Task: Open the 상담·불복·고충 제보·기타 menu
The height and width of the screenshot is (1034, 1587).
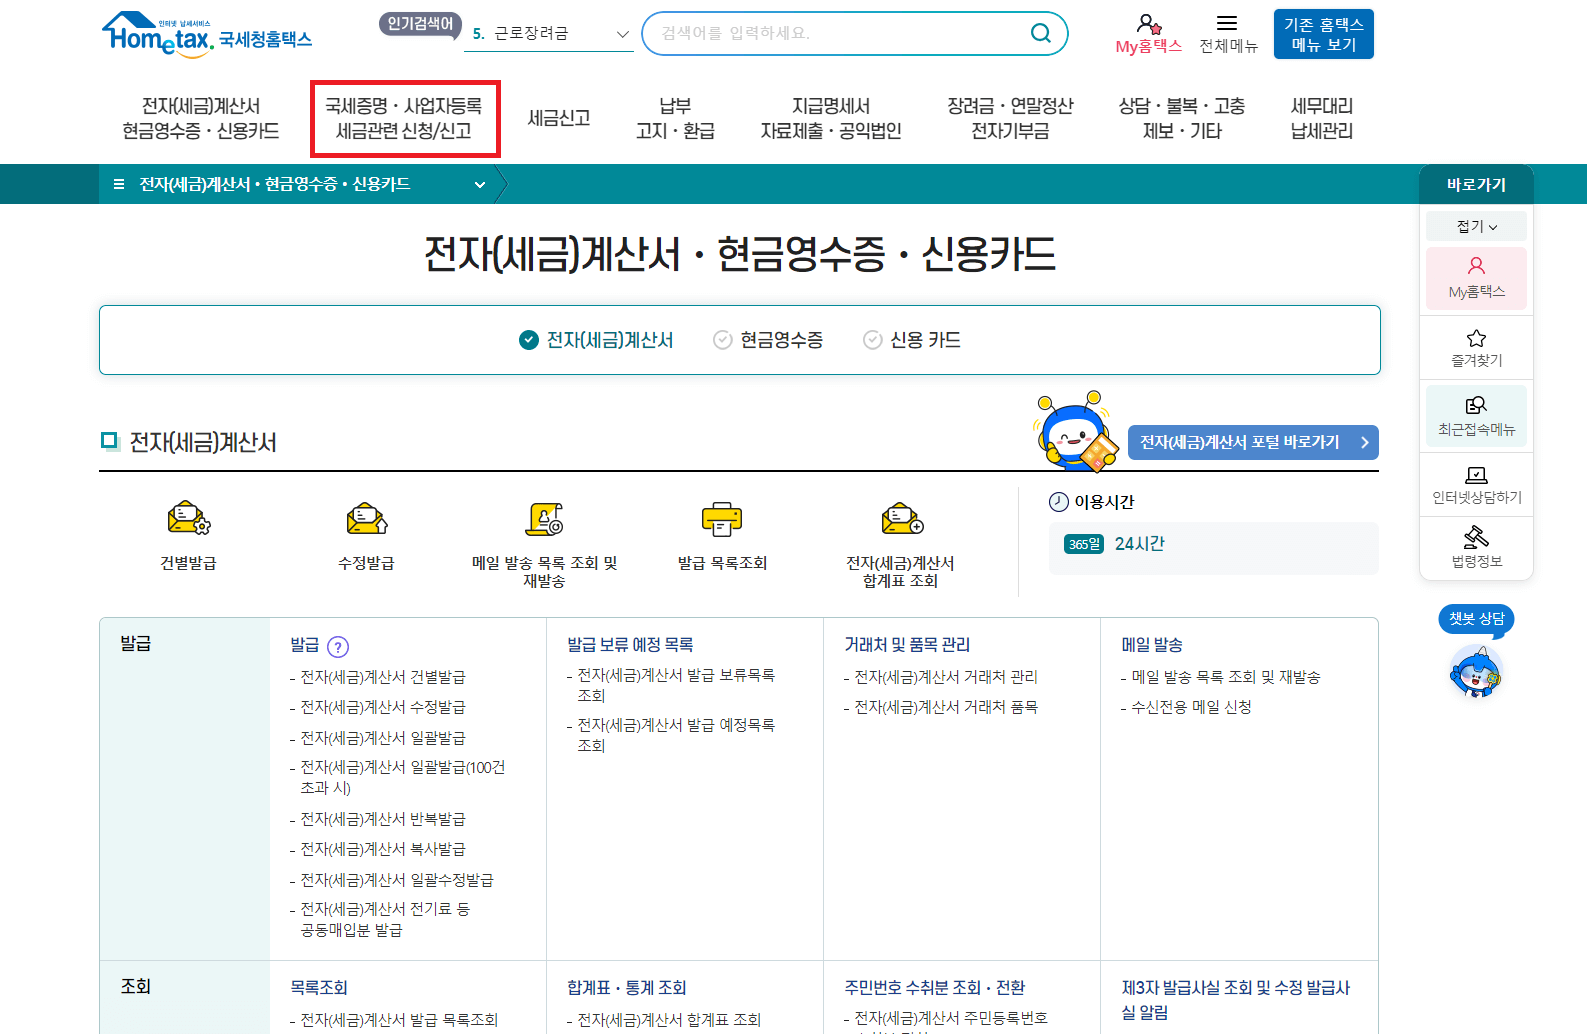Action: point(1182,118)
